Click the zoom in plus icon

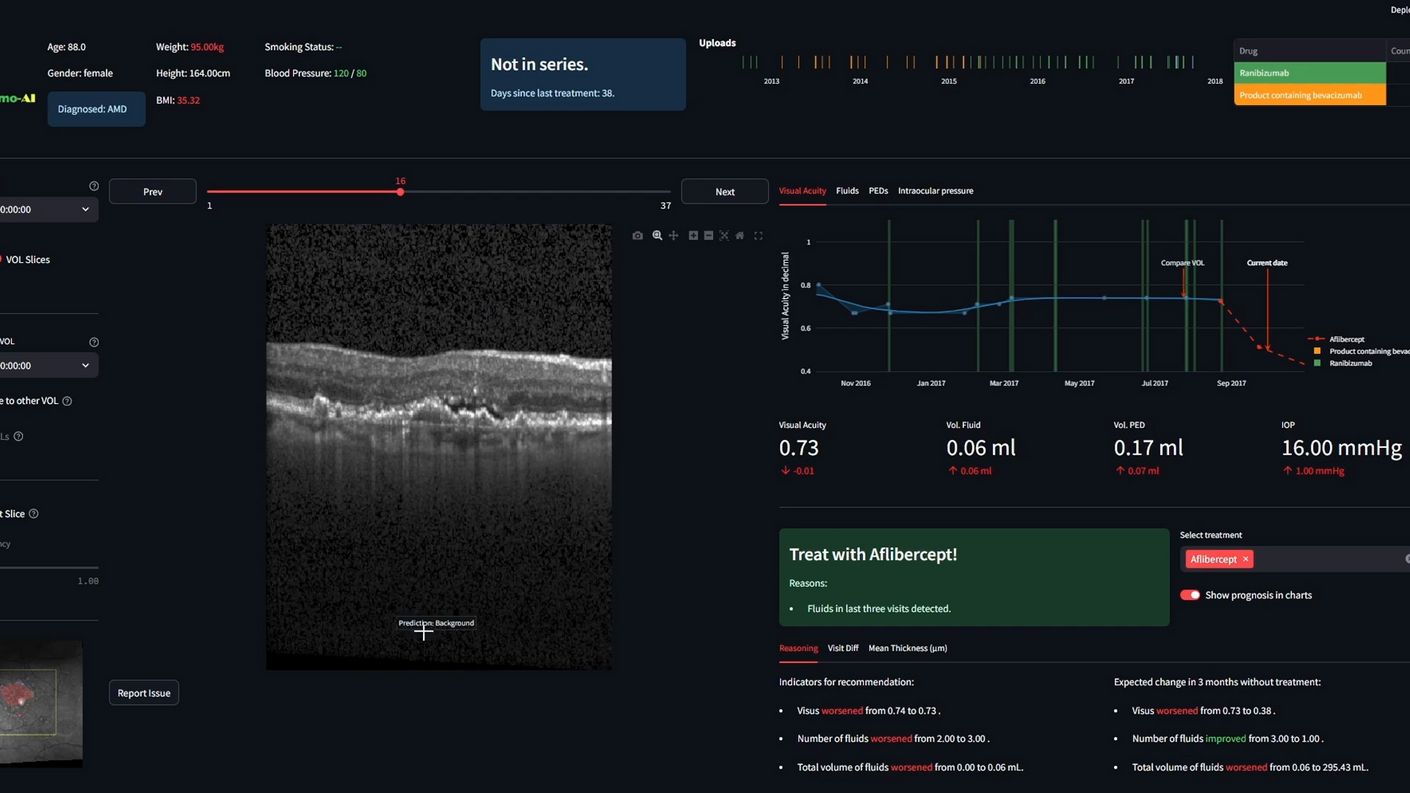point(693,236)
